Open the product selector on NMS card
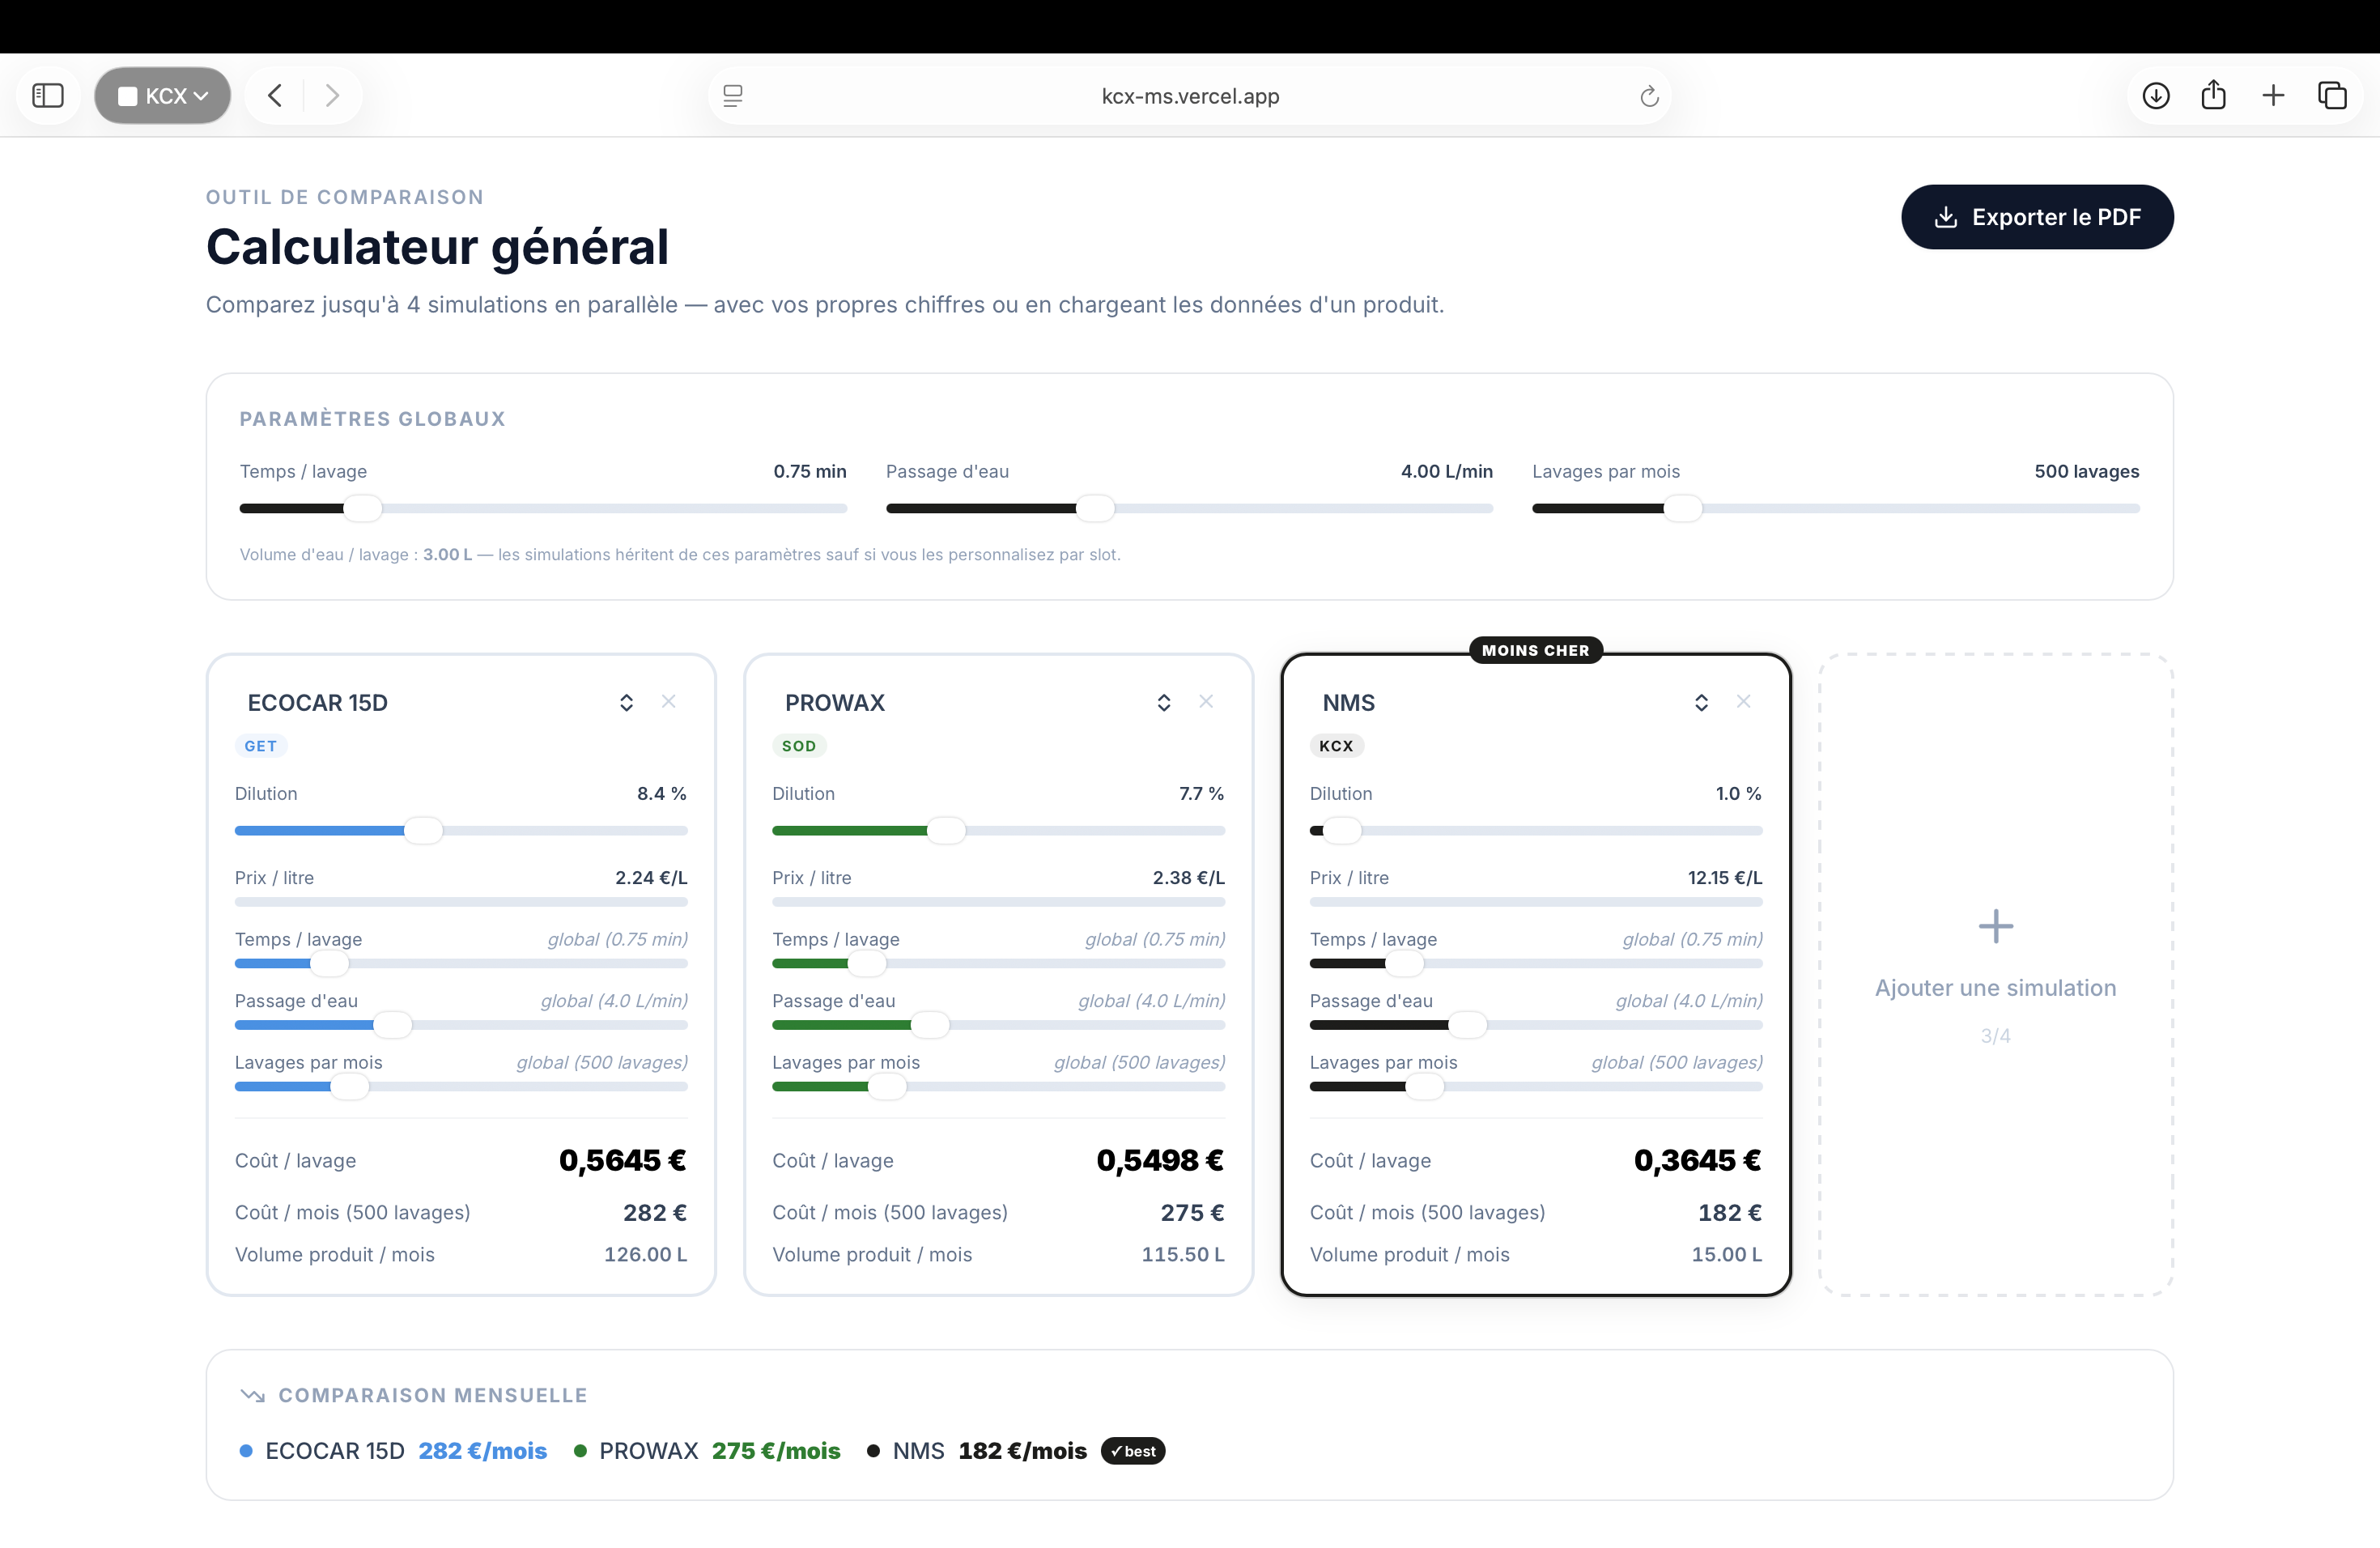 click(1701, 703)
